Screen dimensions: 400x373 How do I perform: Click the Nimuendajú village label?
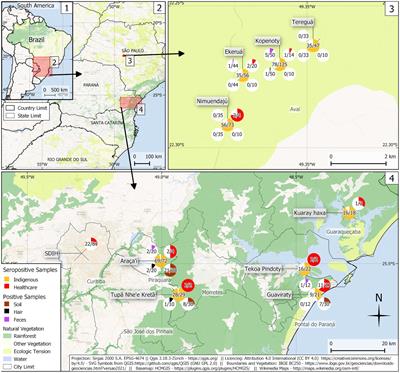coord(212,100)
